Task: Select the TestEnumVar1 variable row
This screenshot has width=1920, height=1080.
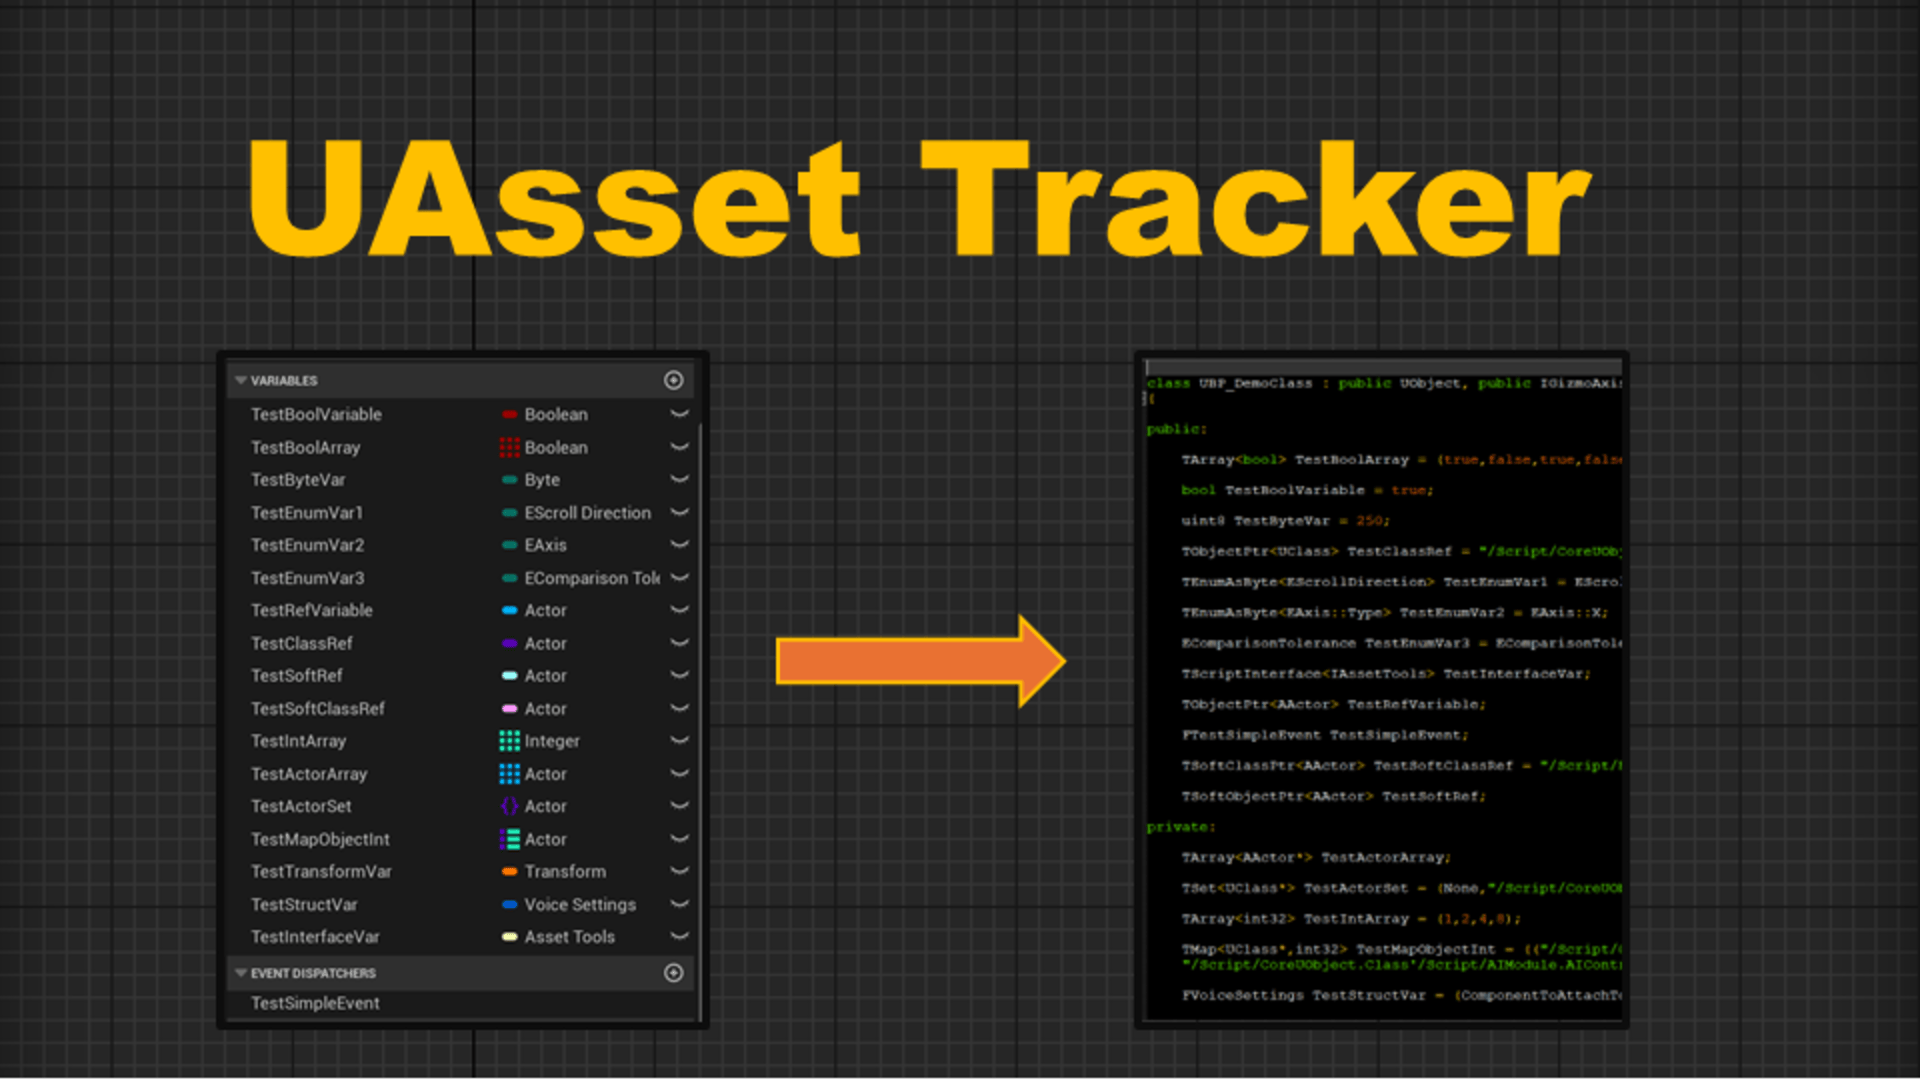Action: 462,513
